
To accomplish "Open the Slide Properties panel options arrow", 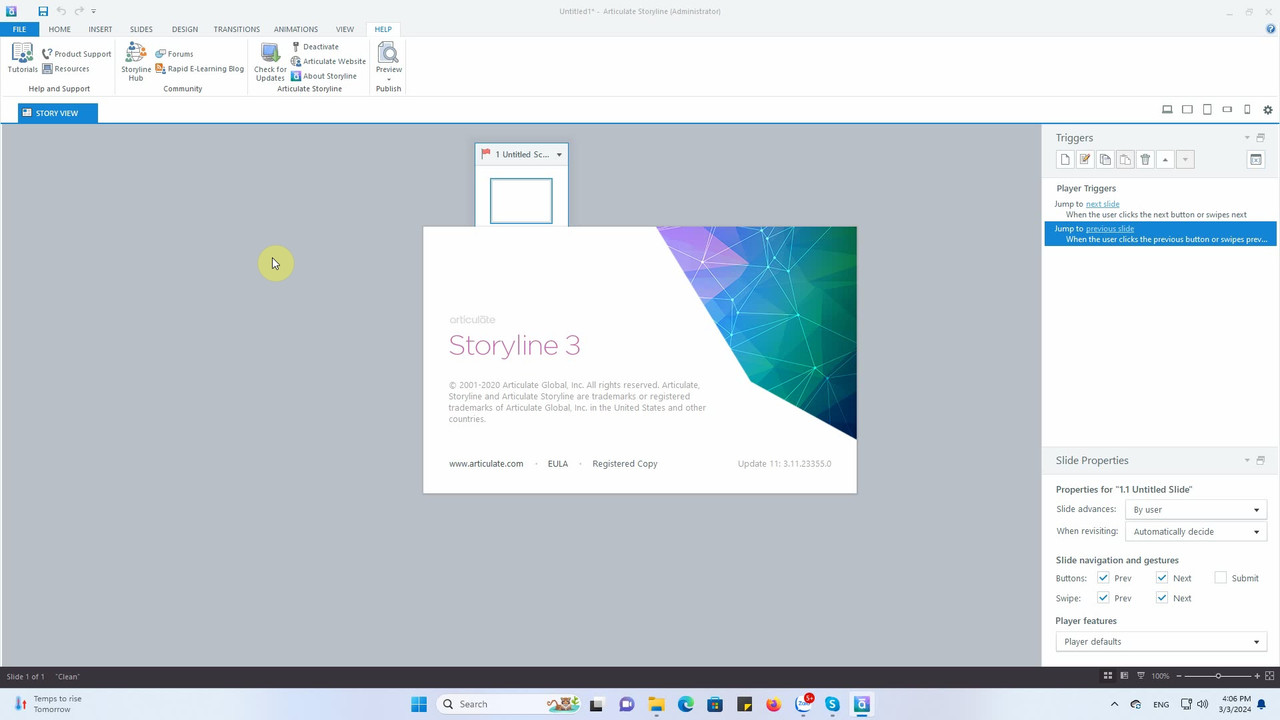I will [x=1247, y=461].
